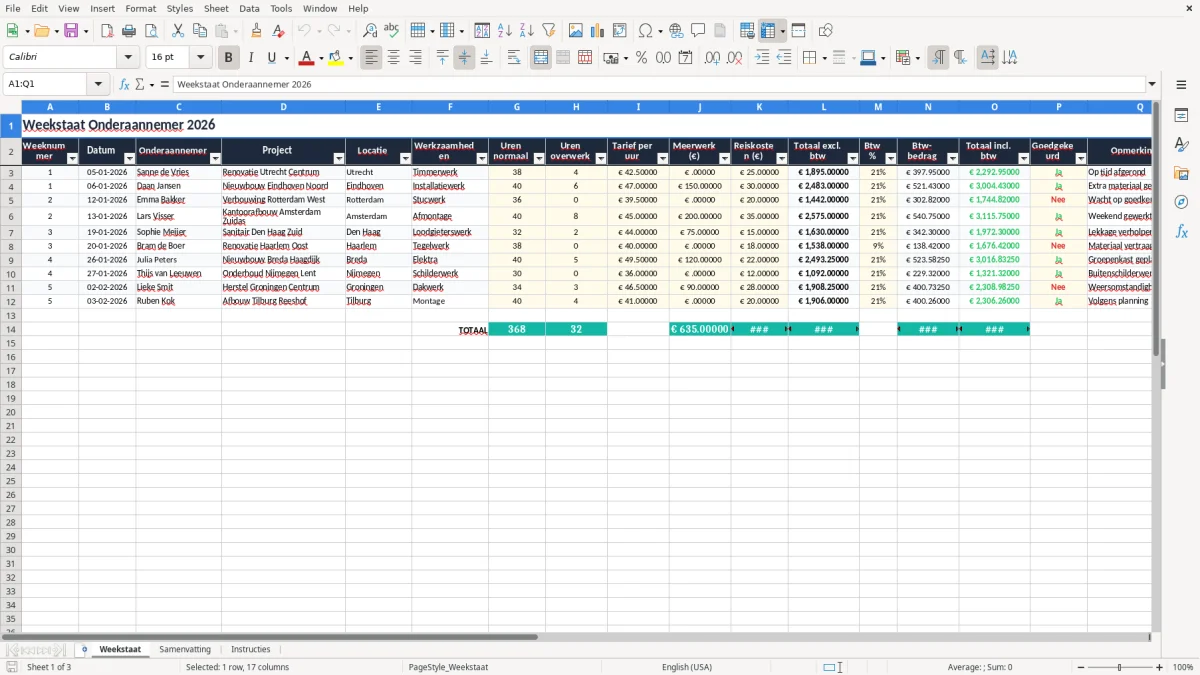1200x675 pixels.
Task: Click the Save document icon
Action: tap(71, 31)
